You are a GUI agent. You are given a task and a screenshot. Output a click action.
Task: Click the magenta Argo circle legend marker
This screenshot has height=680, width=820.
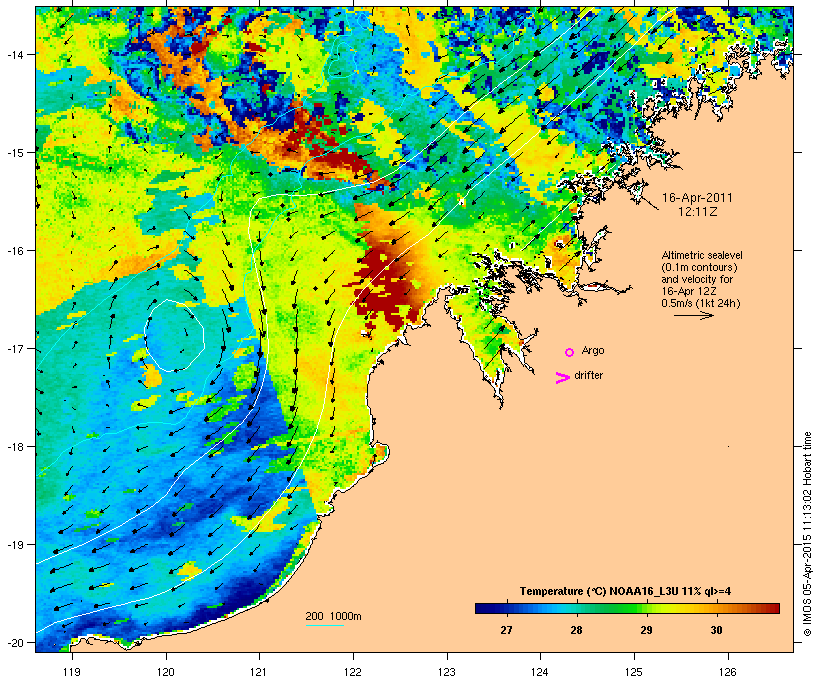coord(570,352)
